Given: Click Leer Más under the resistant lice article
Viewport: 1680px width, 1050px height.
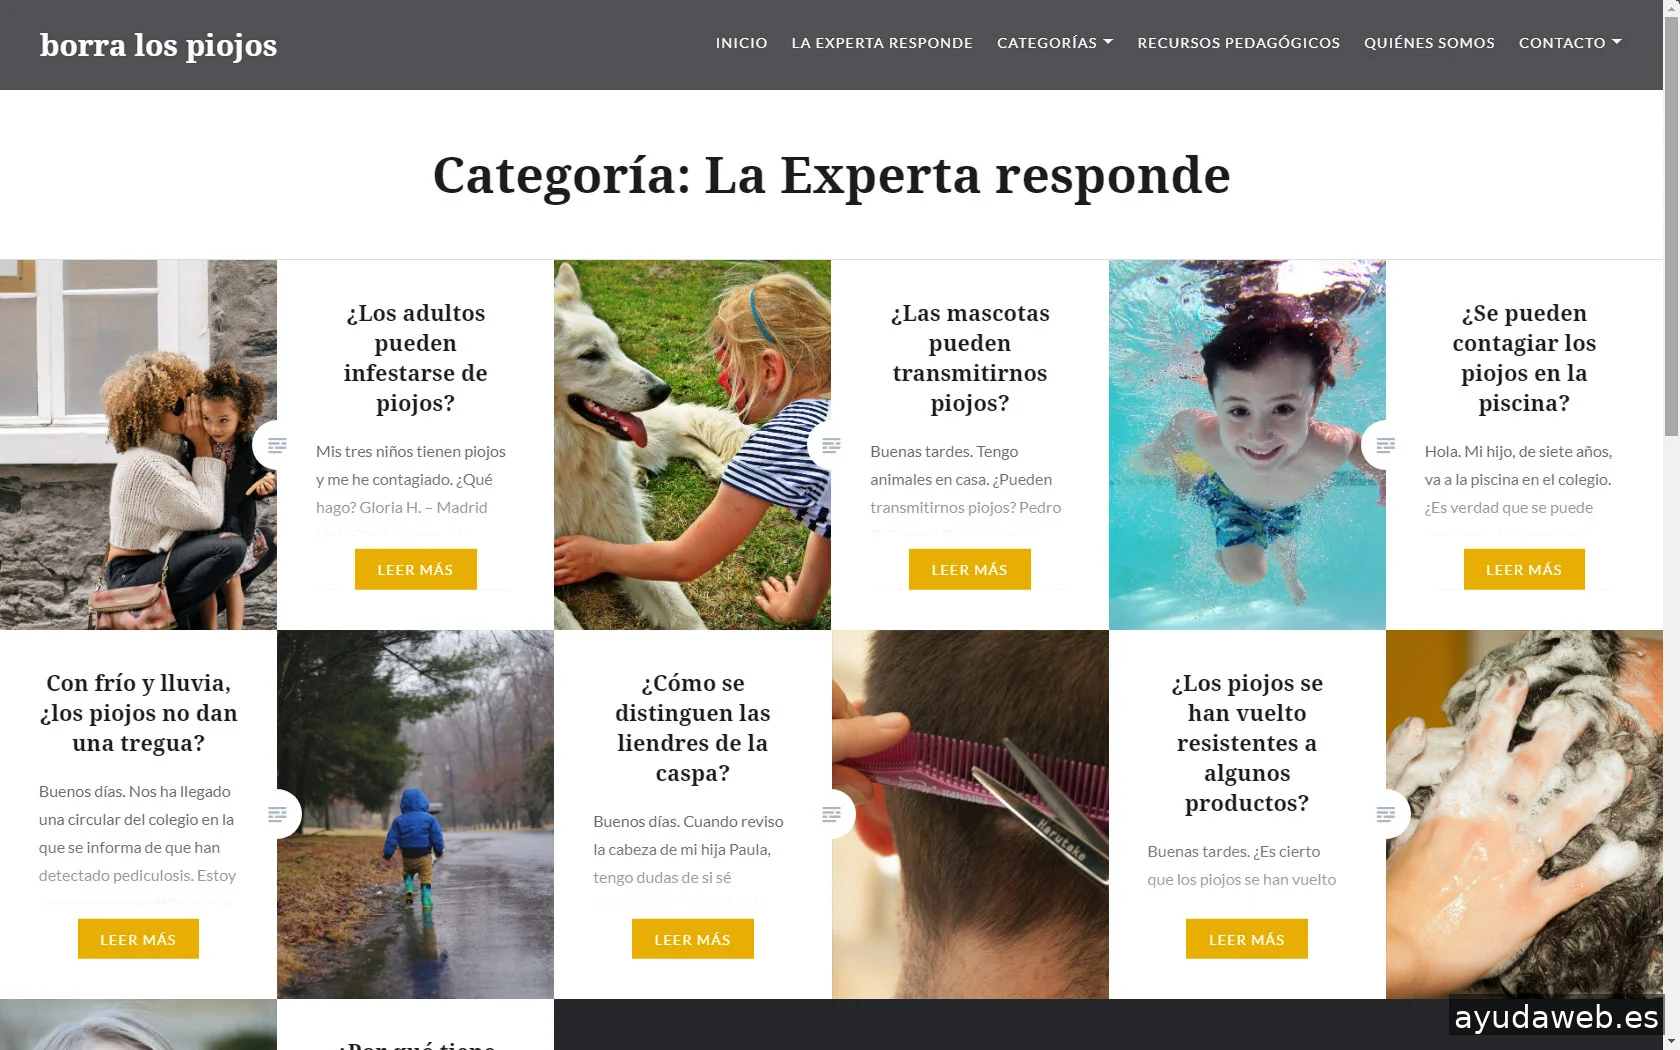Looking at the screenshot, I should click(x=1246, y=939).
